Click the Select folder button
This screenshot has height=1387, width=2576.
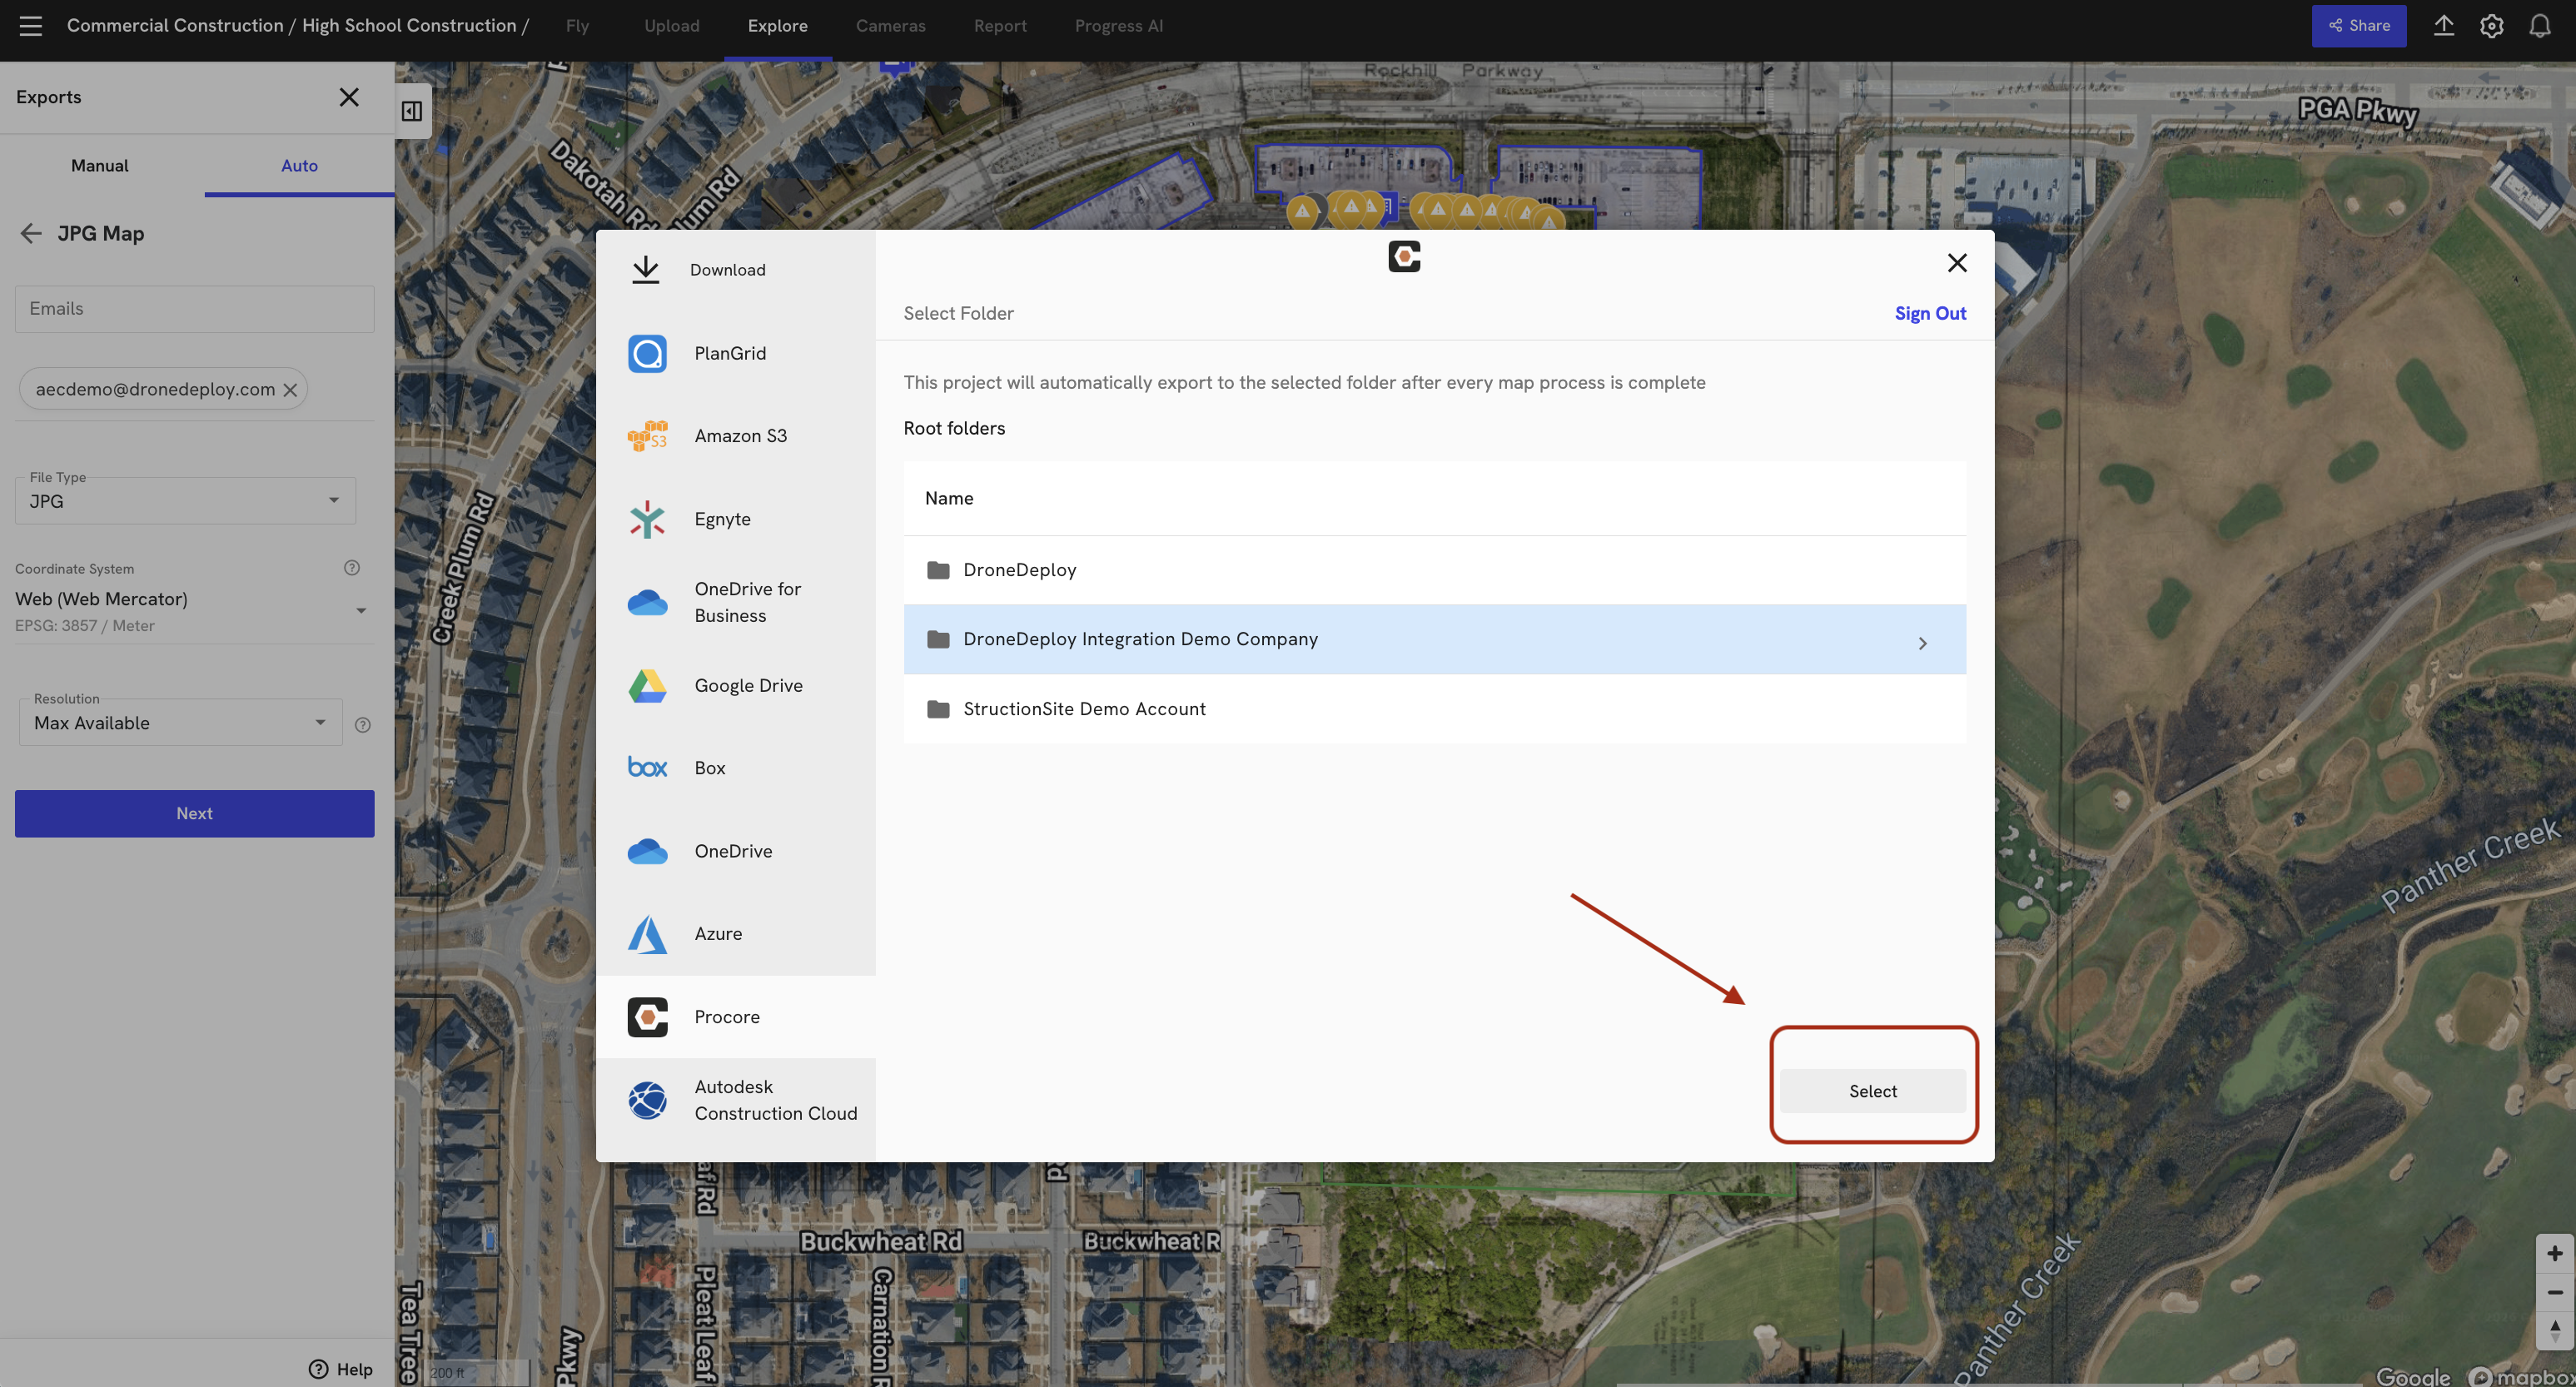1872,1091
